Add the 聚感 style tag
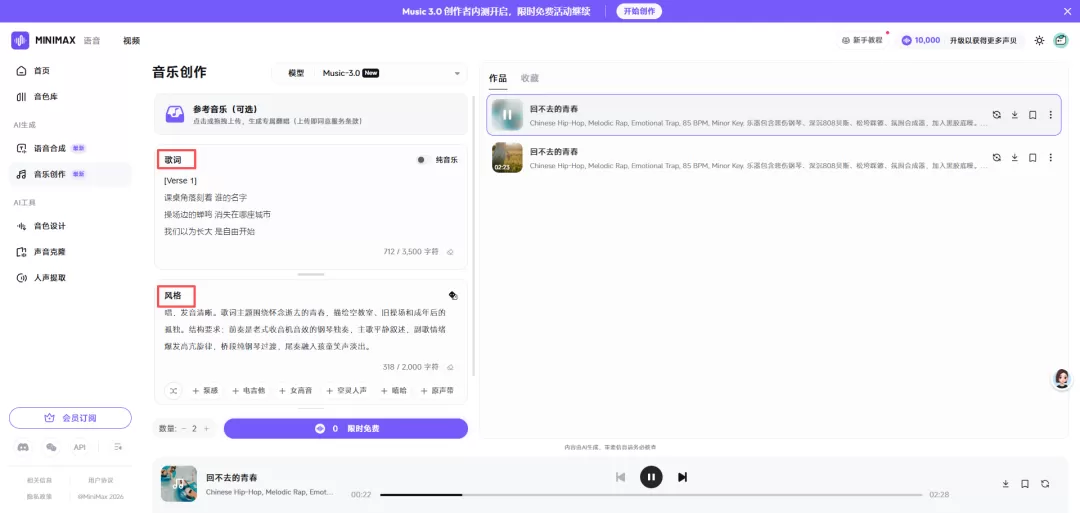Image resolution: width=1080 pixels, height=513 pixels. [x=205, y=390]
